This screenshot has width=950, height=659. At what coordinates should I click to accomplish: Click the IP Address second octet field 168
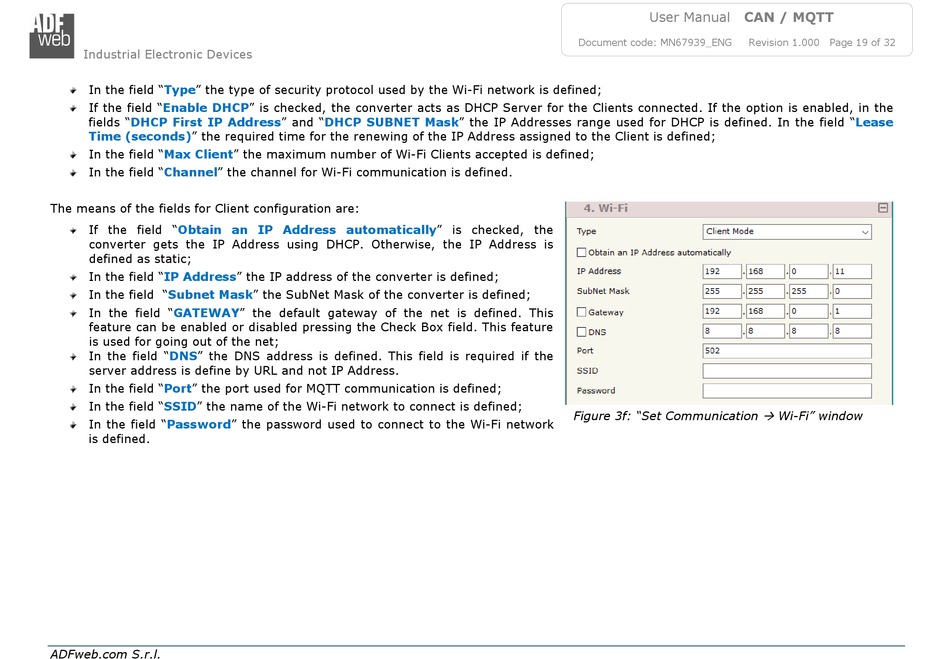765,271
